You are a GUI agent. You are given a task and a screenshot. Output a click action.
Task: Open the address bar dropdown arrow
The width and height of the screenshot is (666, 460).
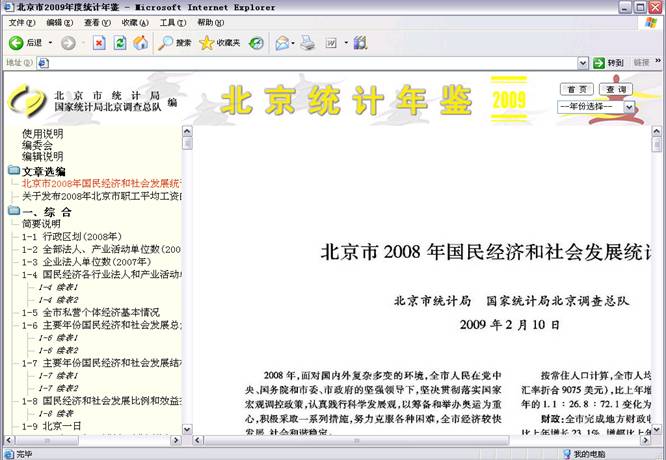tap(583, 63)
